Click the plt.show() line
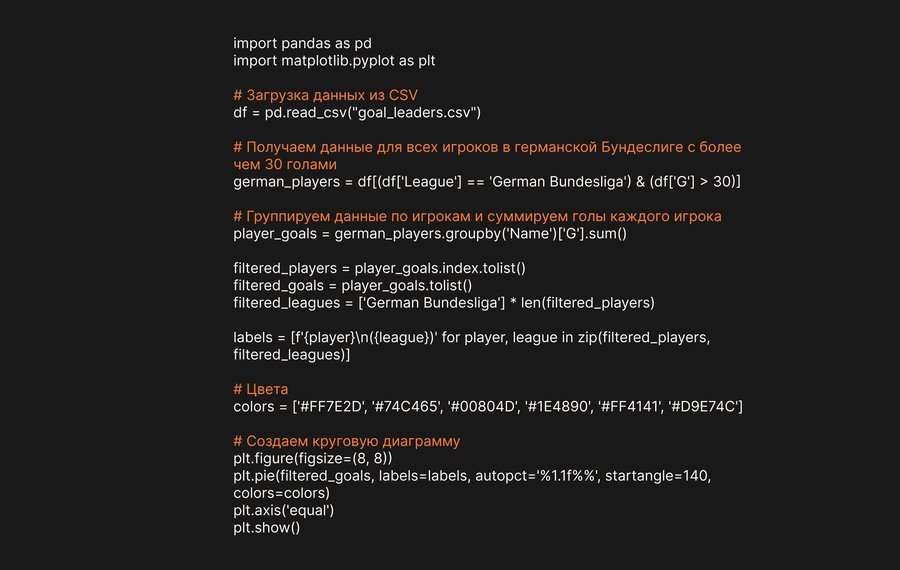The width and height of the screenshot is (900, 570). (x=266, y=527)
